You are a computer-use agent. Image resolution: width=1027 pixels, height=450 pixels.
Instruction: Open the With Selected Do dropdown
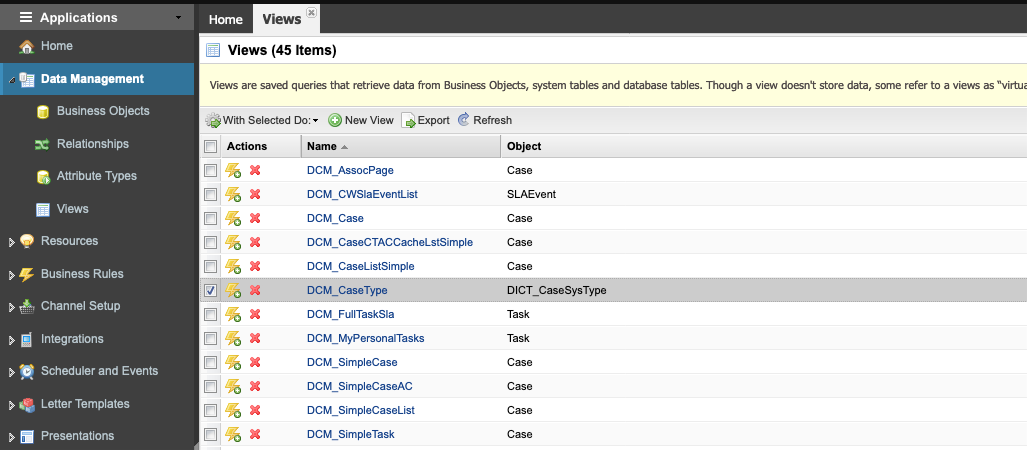pyautogui.click(x=262, y=121)
